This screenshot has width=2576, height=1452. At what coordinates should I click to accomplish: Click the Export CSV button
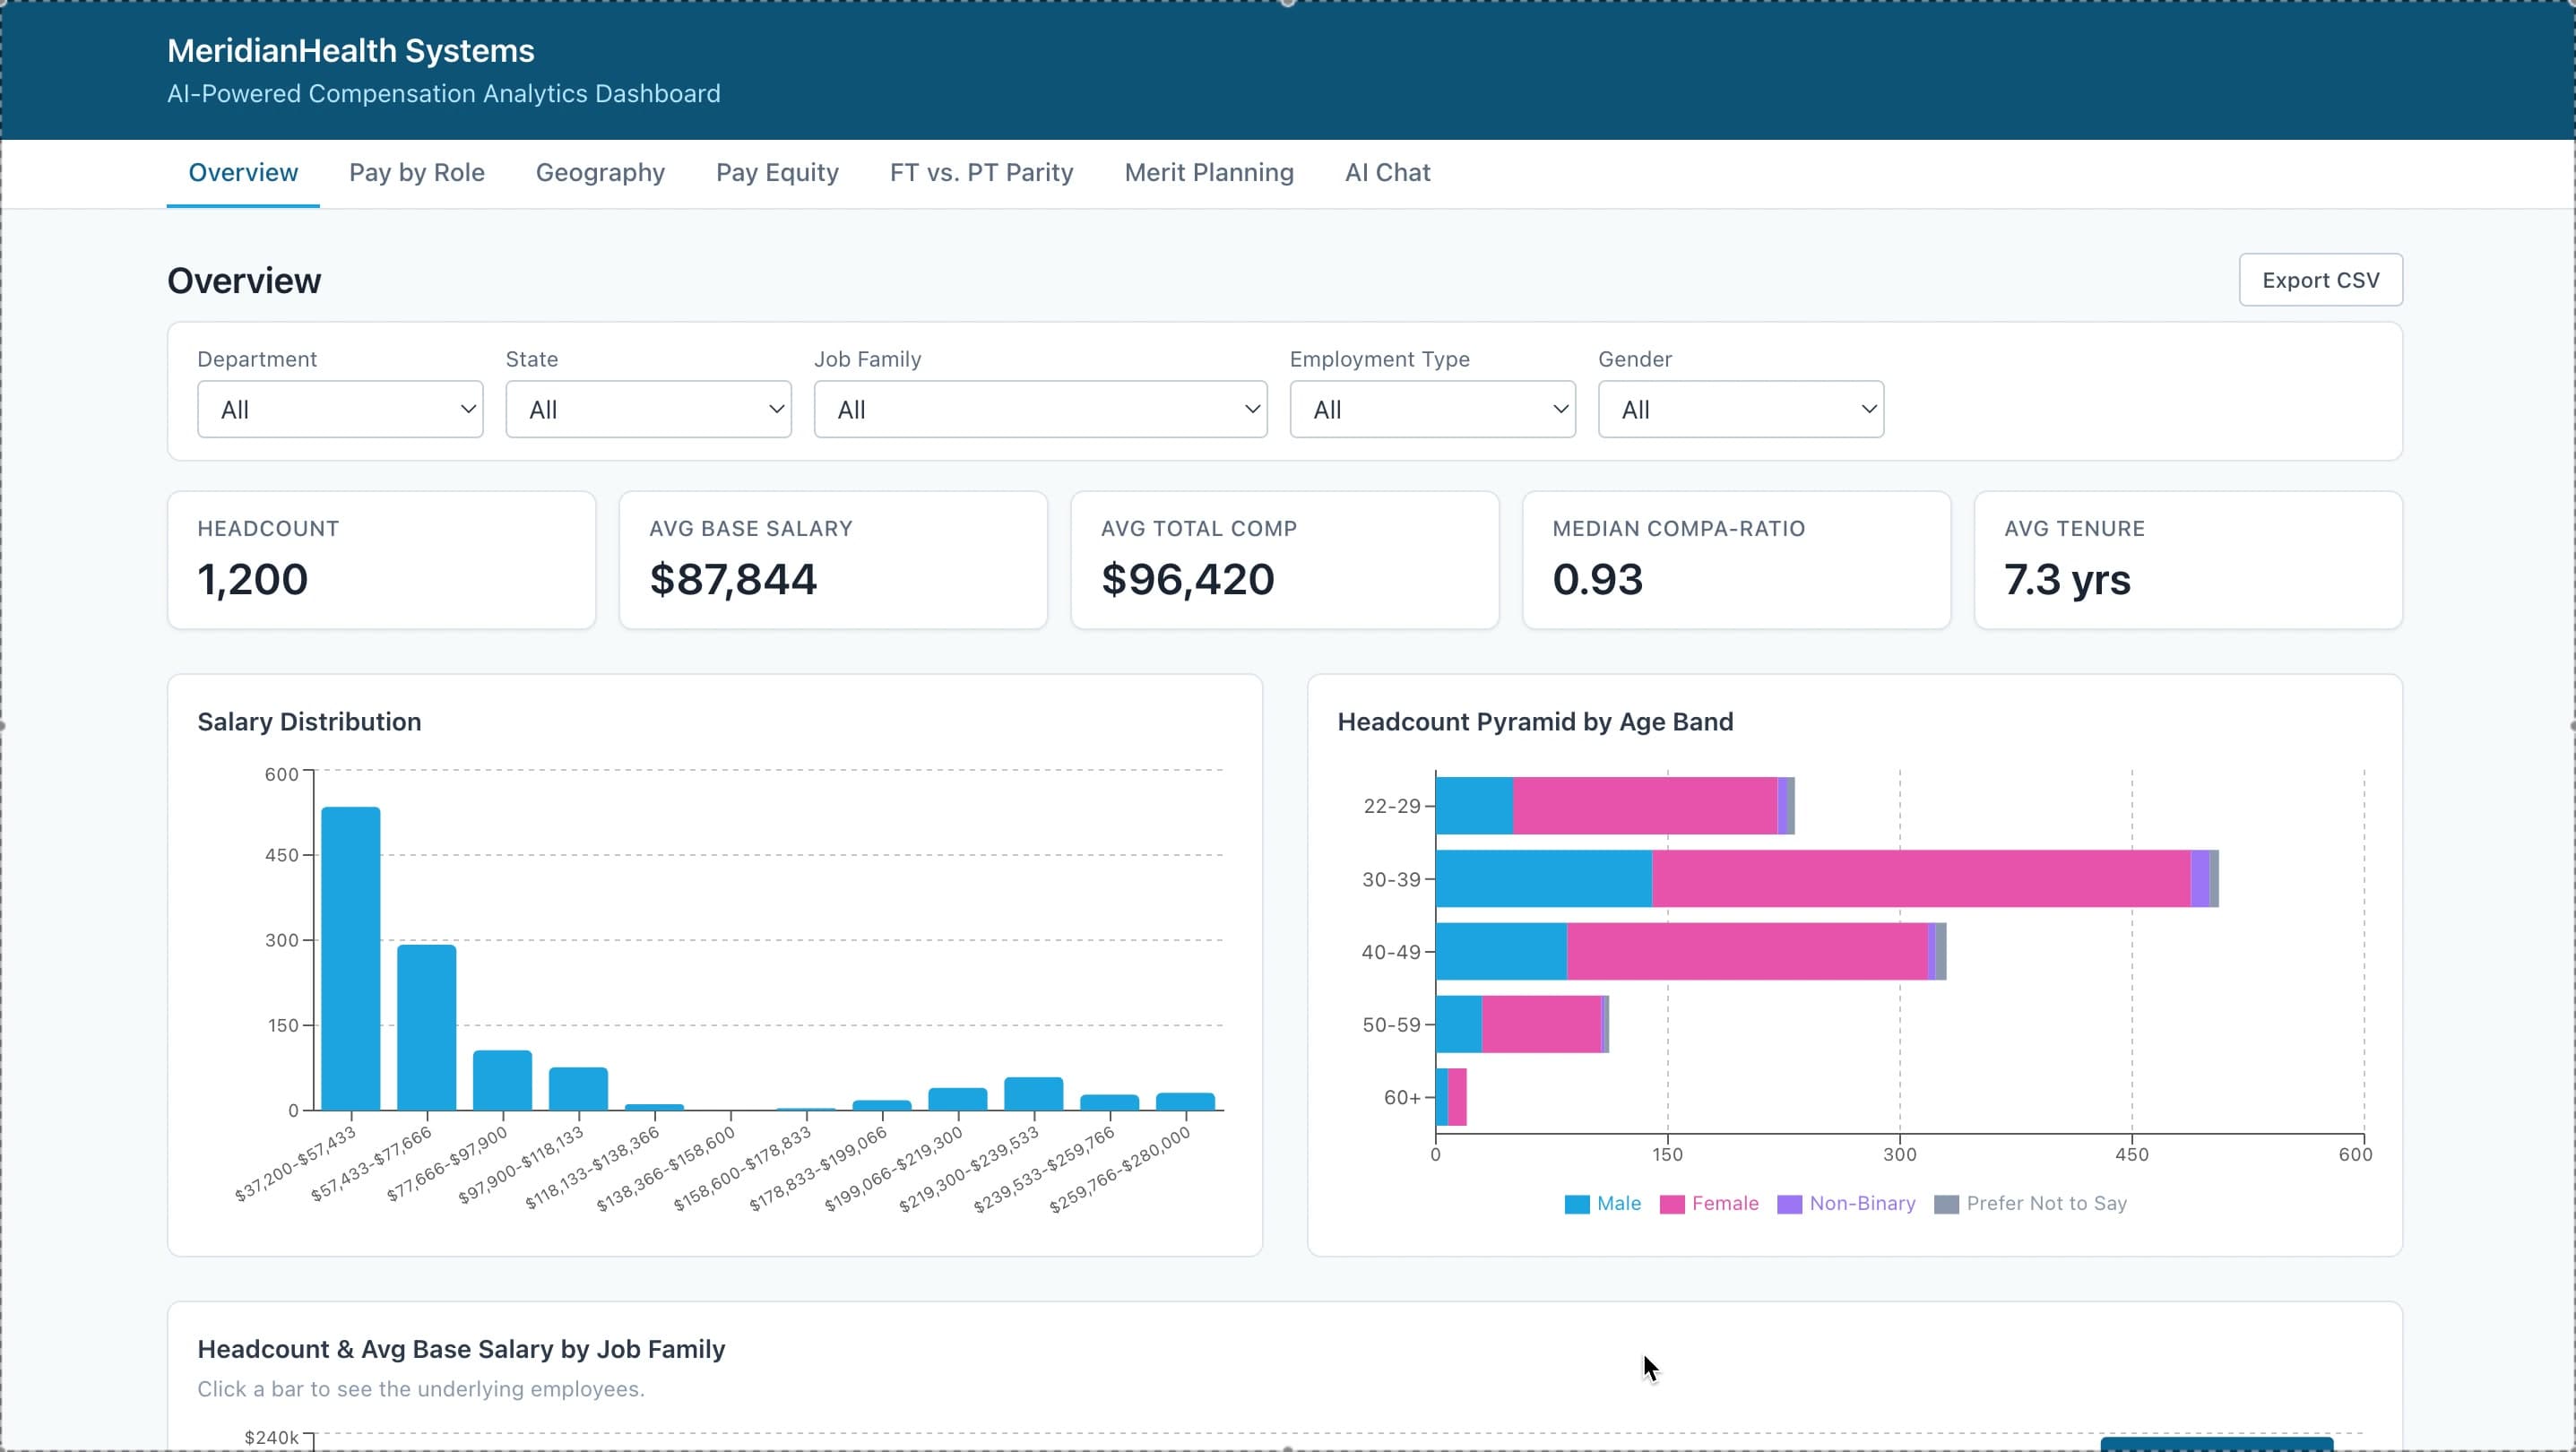(2320, 280)
